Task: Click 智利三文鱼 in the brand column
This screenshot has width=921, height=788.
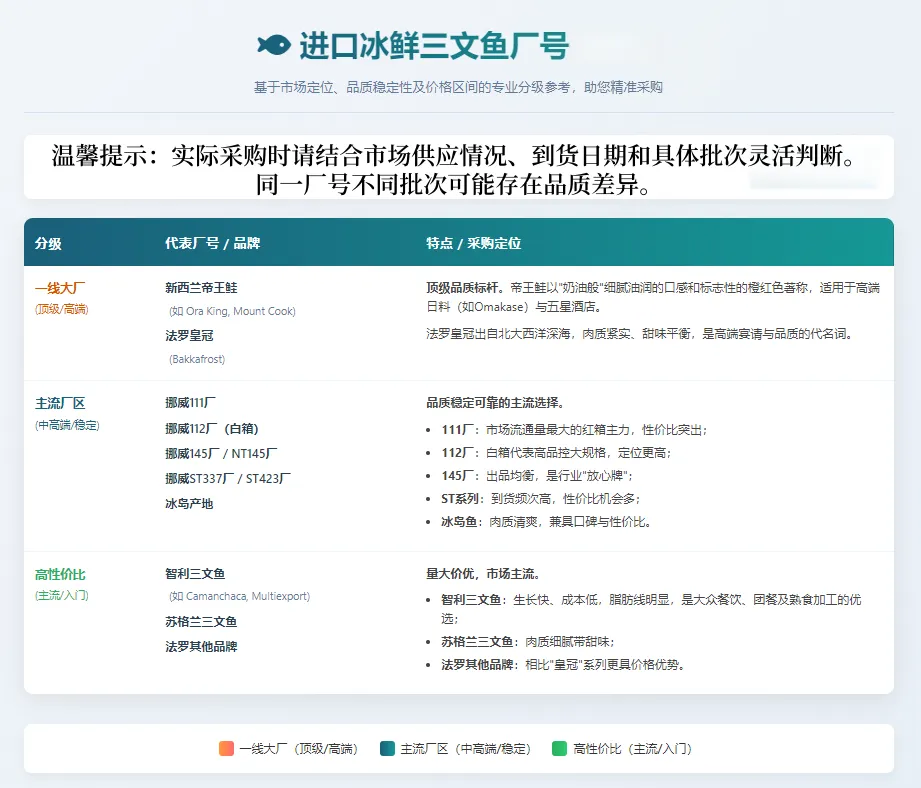Action: point(195,574)
